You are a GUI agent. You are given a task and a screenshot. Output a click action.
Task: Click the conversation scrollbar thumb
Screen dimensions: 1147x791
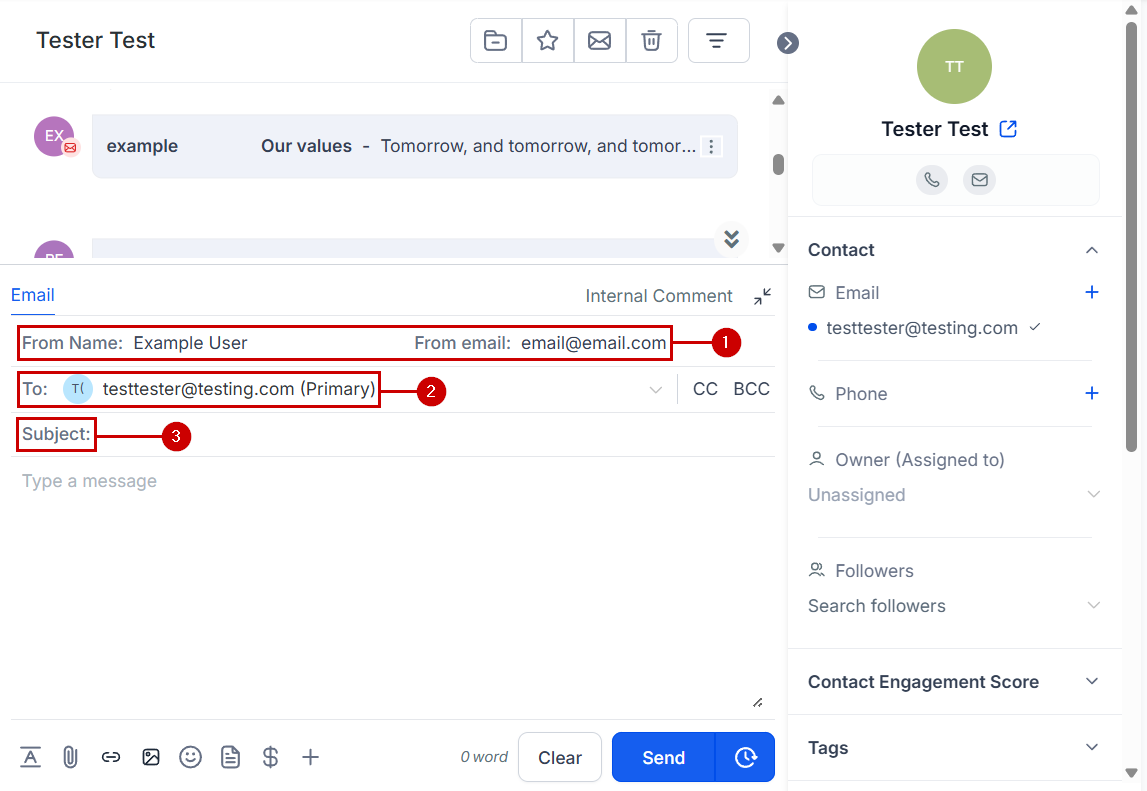778,165
